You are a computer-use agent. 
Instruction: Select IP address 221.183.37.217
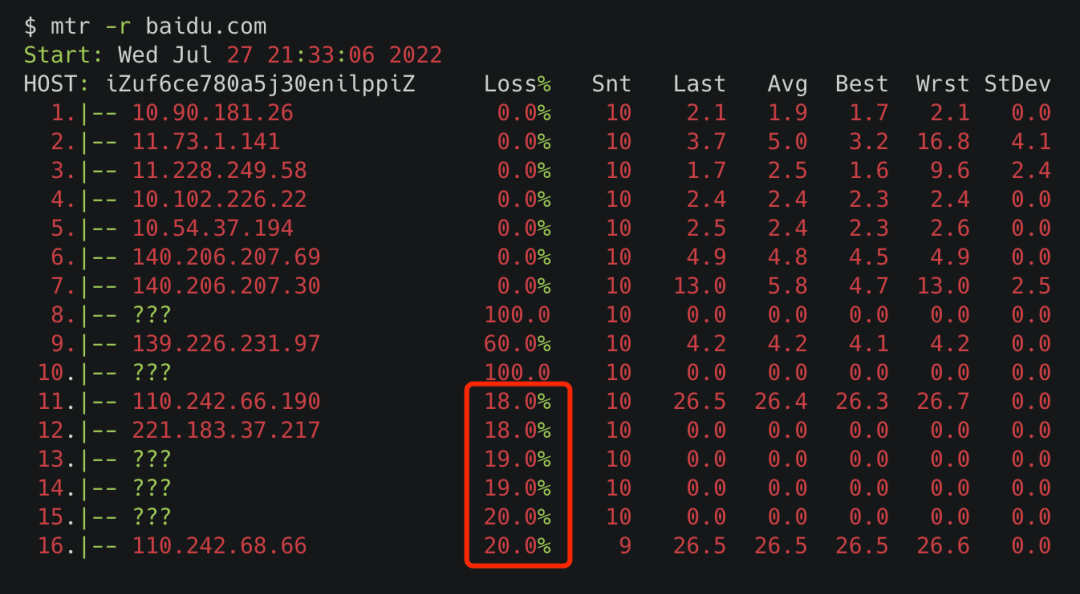click(227, 431)
